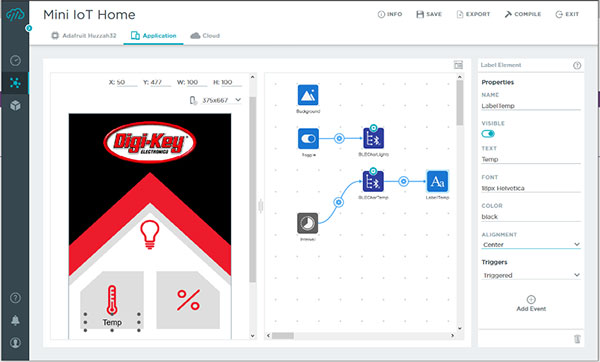Click the Add Event plus button
The width and height of the screenshot is (600, 362).
click(x=531, y=299)
